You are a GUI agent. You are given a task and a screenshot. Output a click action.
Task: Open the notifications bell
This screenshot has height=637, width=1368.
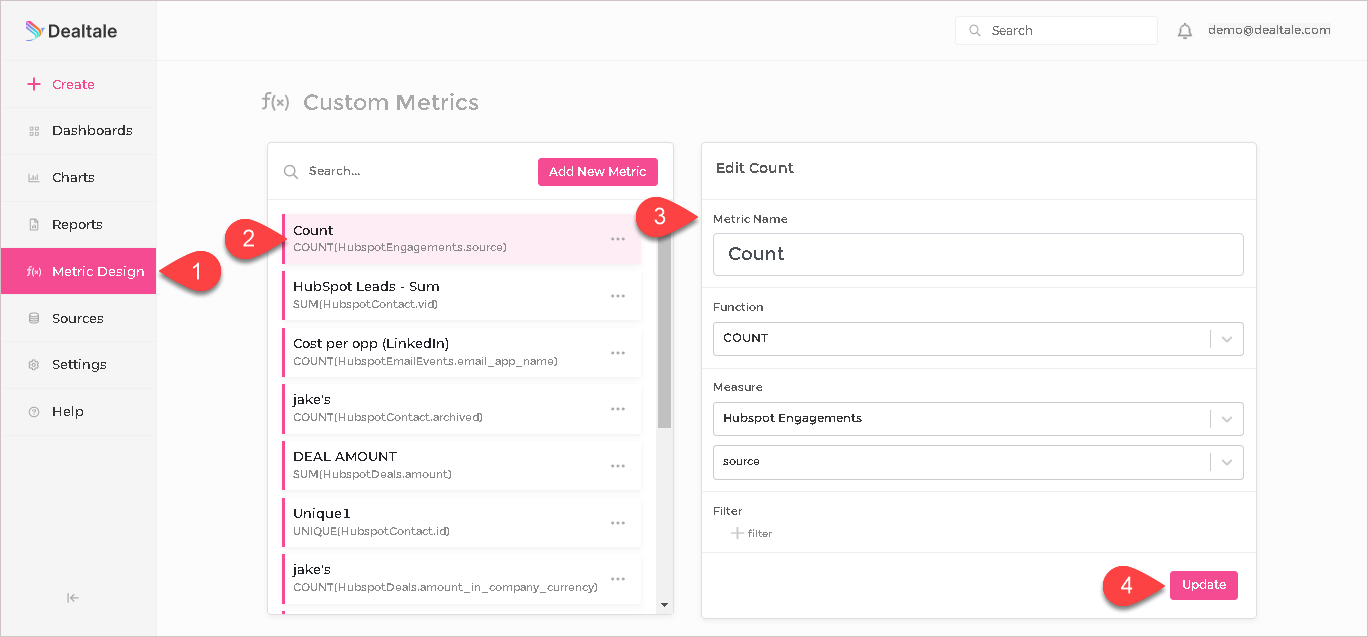click(1185, 31)
